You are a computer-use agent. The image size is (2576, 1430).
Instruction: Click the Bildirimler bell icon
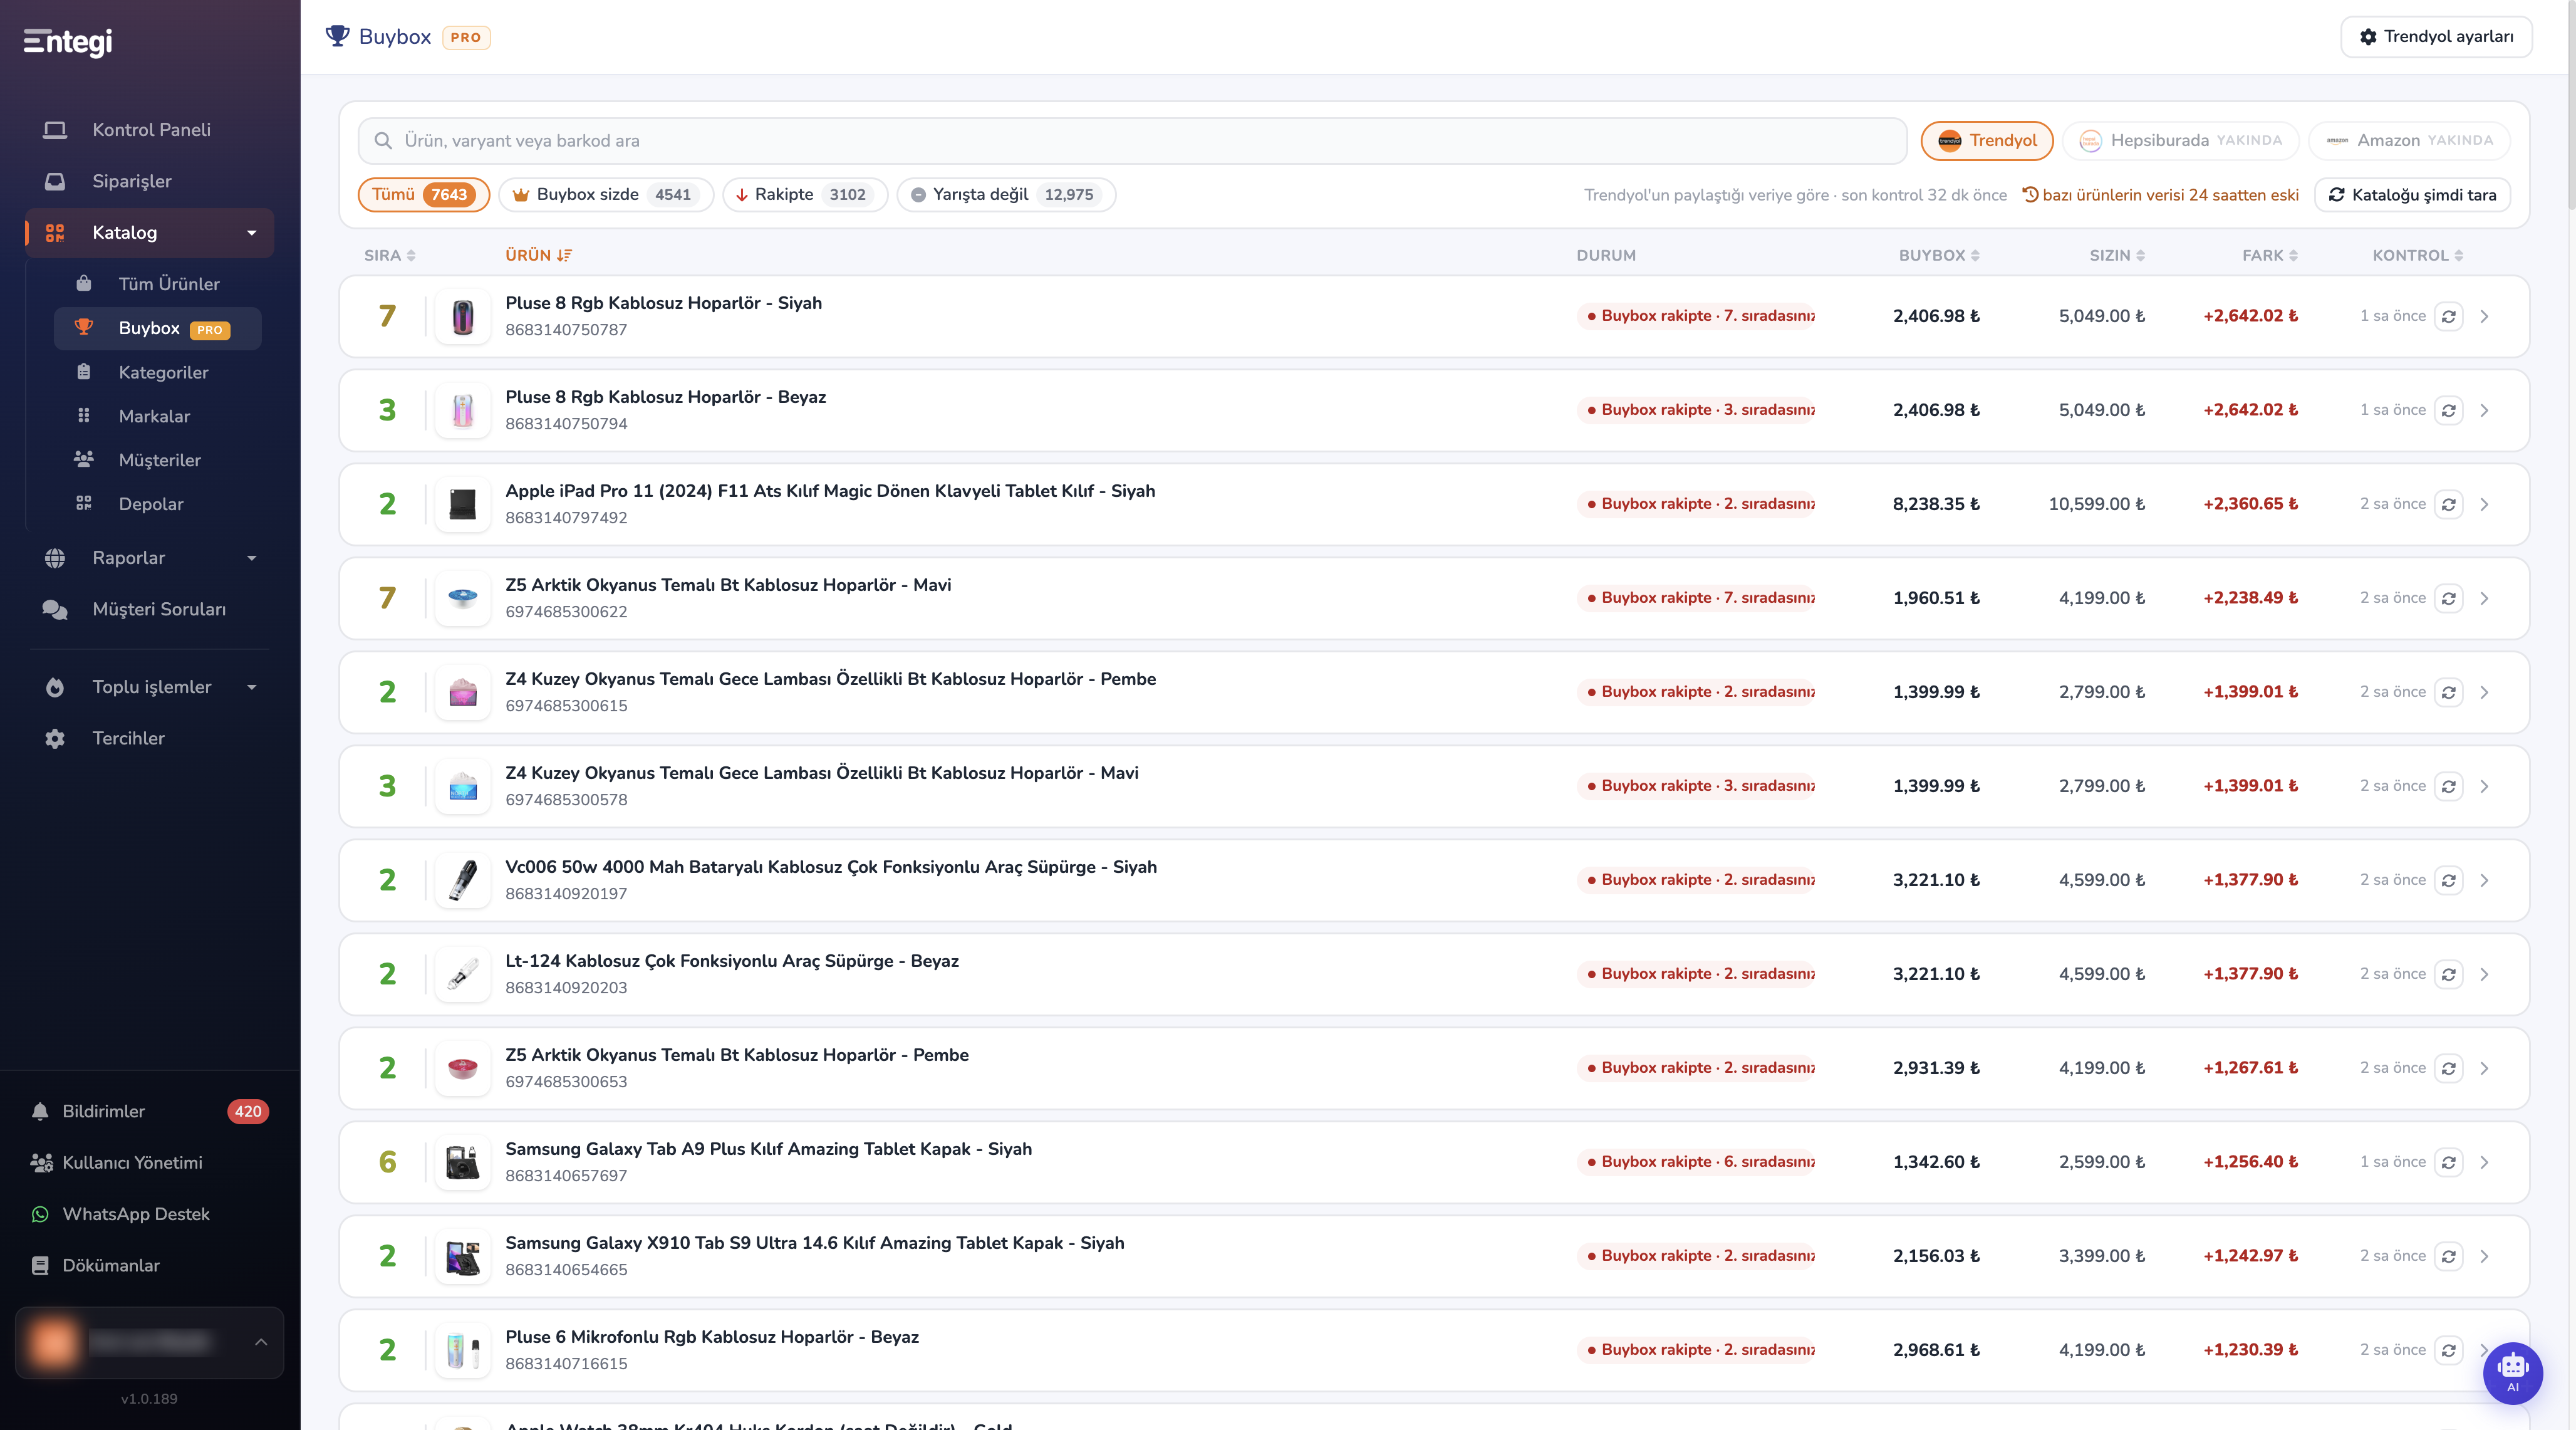click(x=40, y=1111)
